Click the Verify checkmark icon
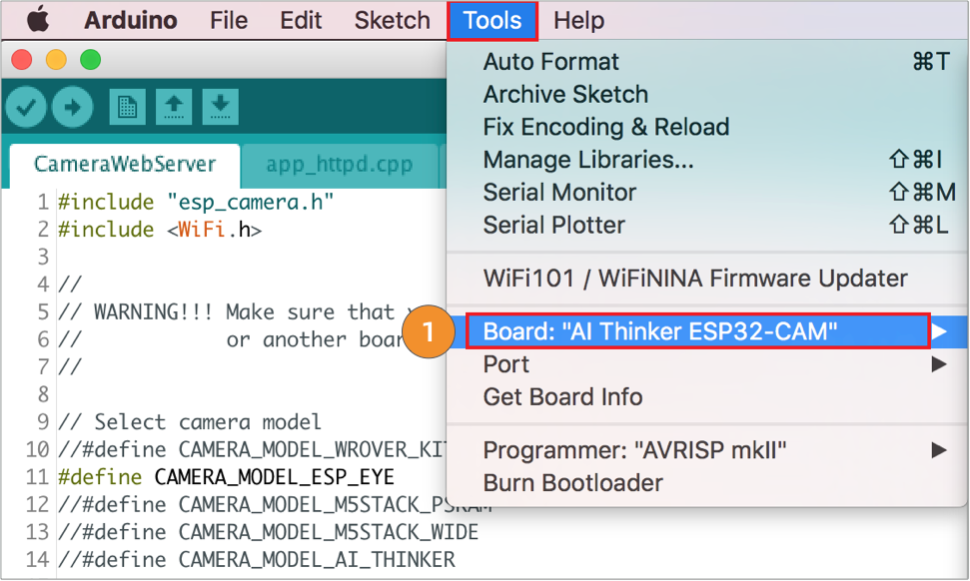The height and width of the screenshot is (581, 970). [27, 107]
